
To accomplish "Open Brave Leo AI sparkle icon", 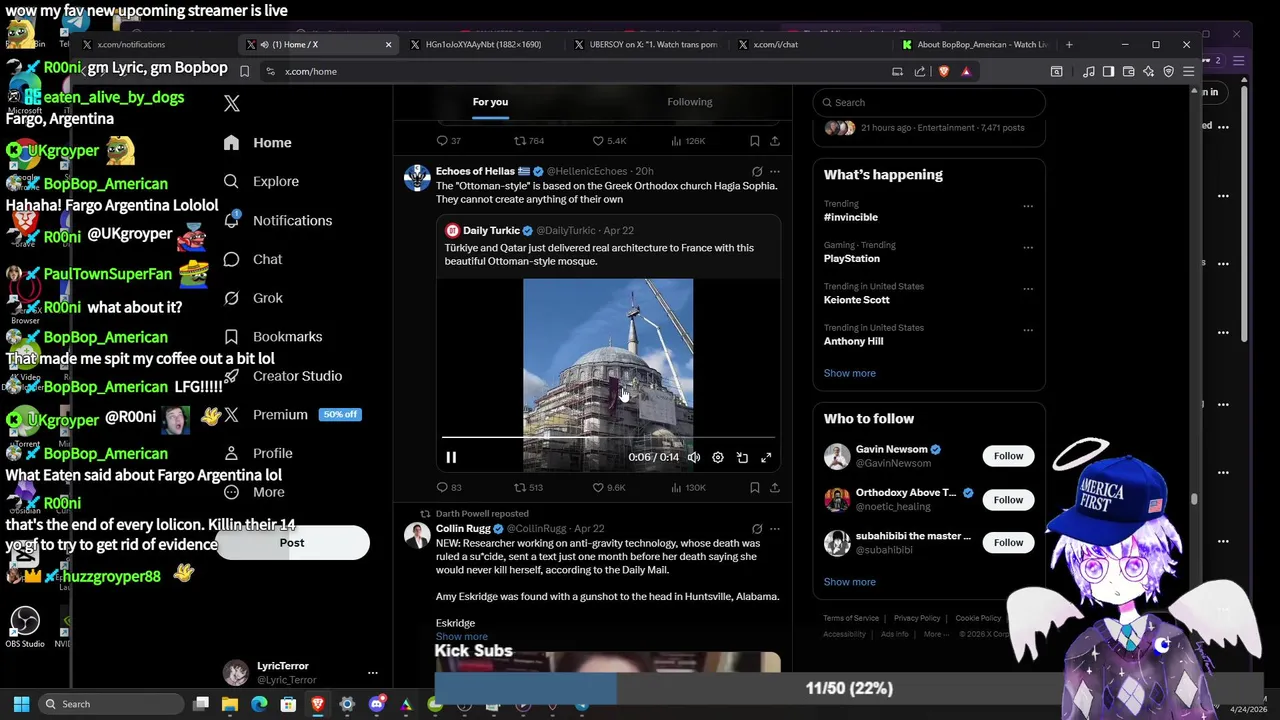I will click(1148, 71).
